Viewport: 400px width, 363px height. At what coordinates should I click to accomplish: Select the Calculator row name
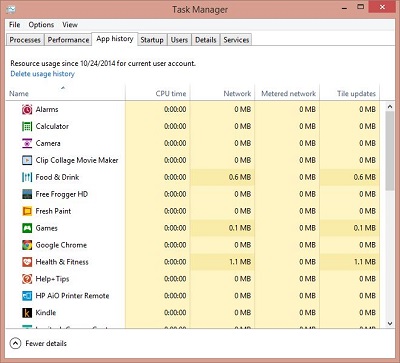pos(52,126)
